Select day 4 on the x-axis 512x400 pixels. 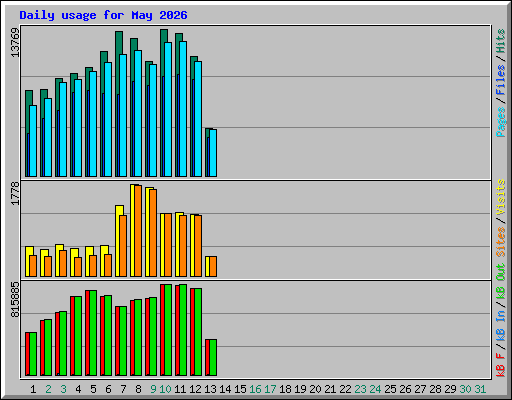click(x=78, y=389)
